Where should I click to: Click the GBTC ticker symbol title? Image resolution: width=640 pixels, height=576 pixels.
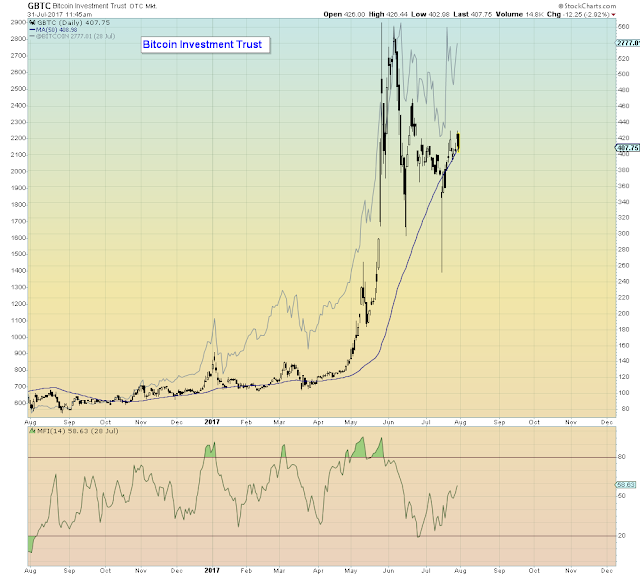[39, 6]
